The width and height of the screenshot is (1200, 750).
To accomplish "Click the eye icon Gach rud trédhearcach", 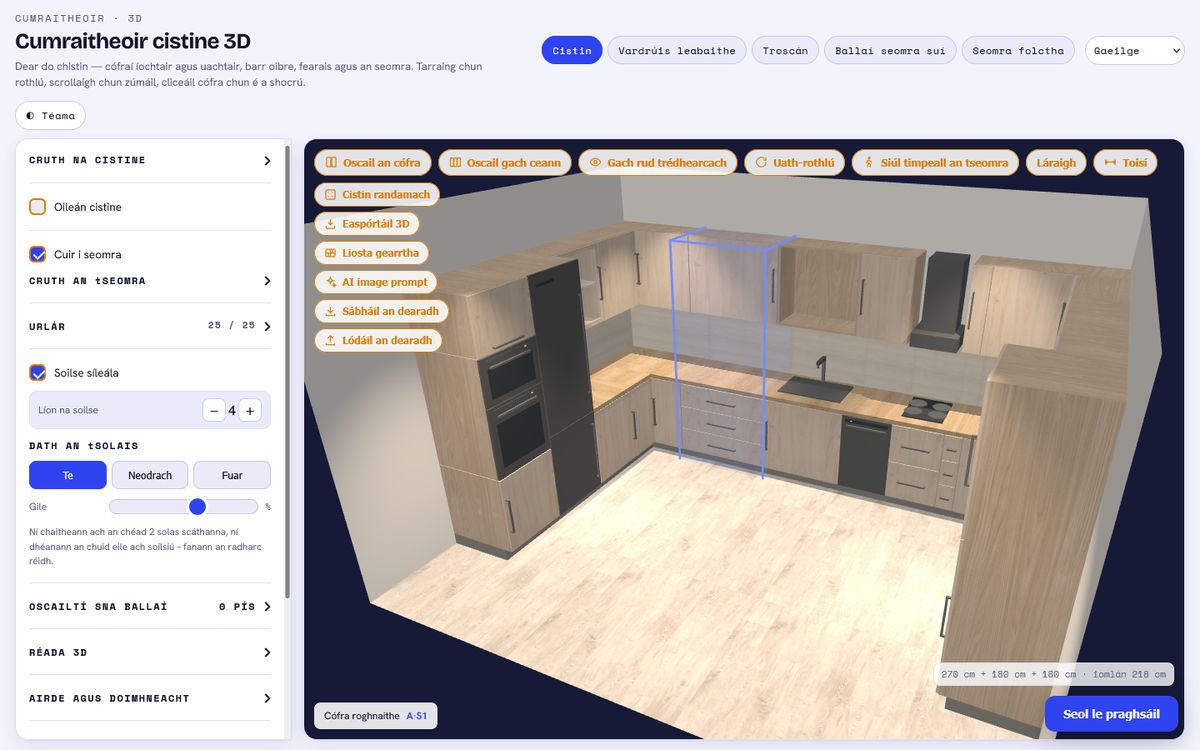I will 595,163.
